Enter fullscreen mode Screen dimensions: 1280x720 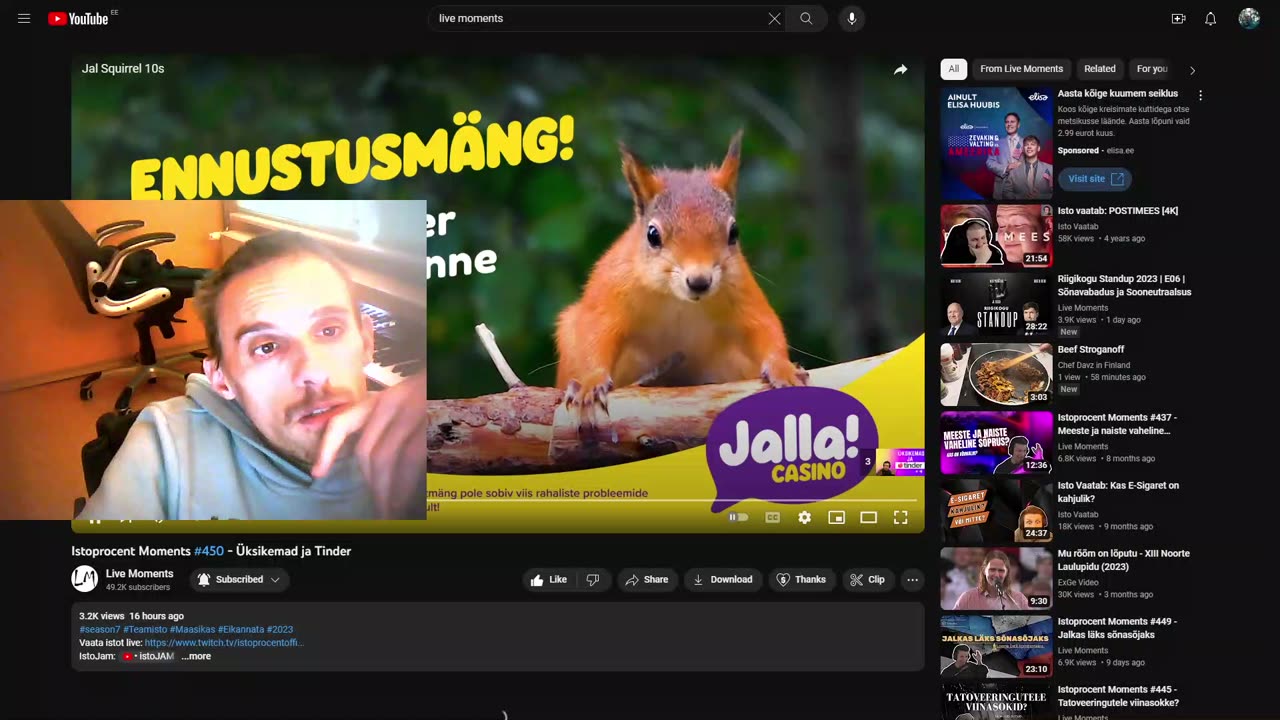900,517
